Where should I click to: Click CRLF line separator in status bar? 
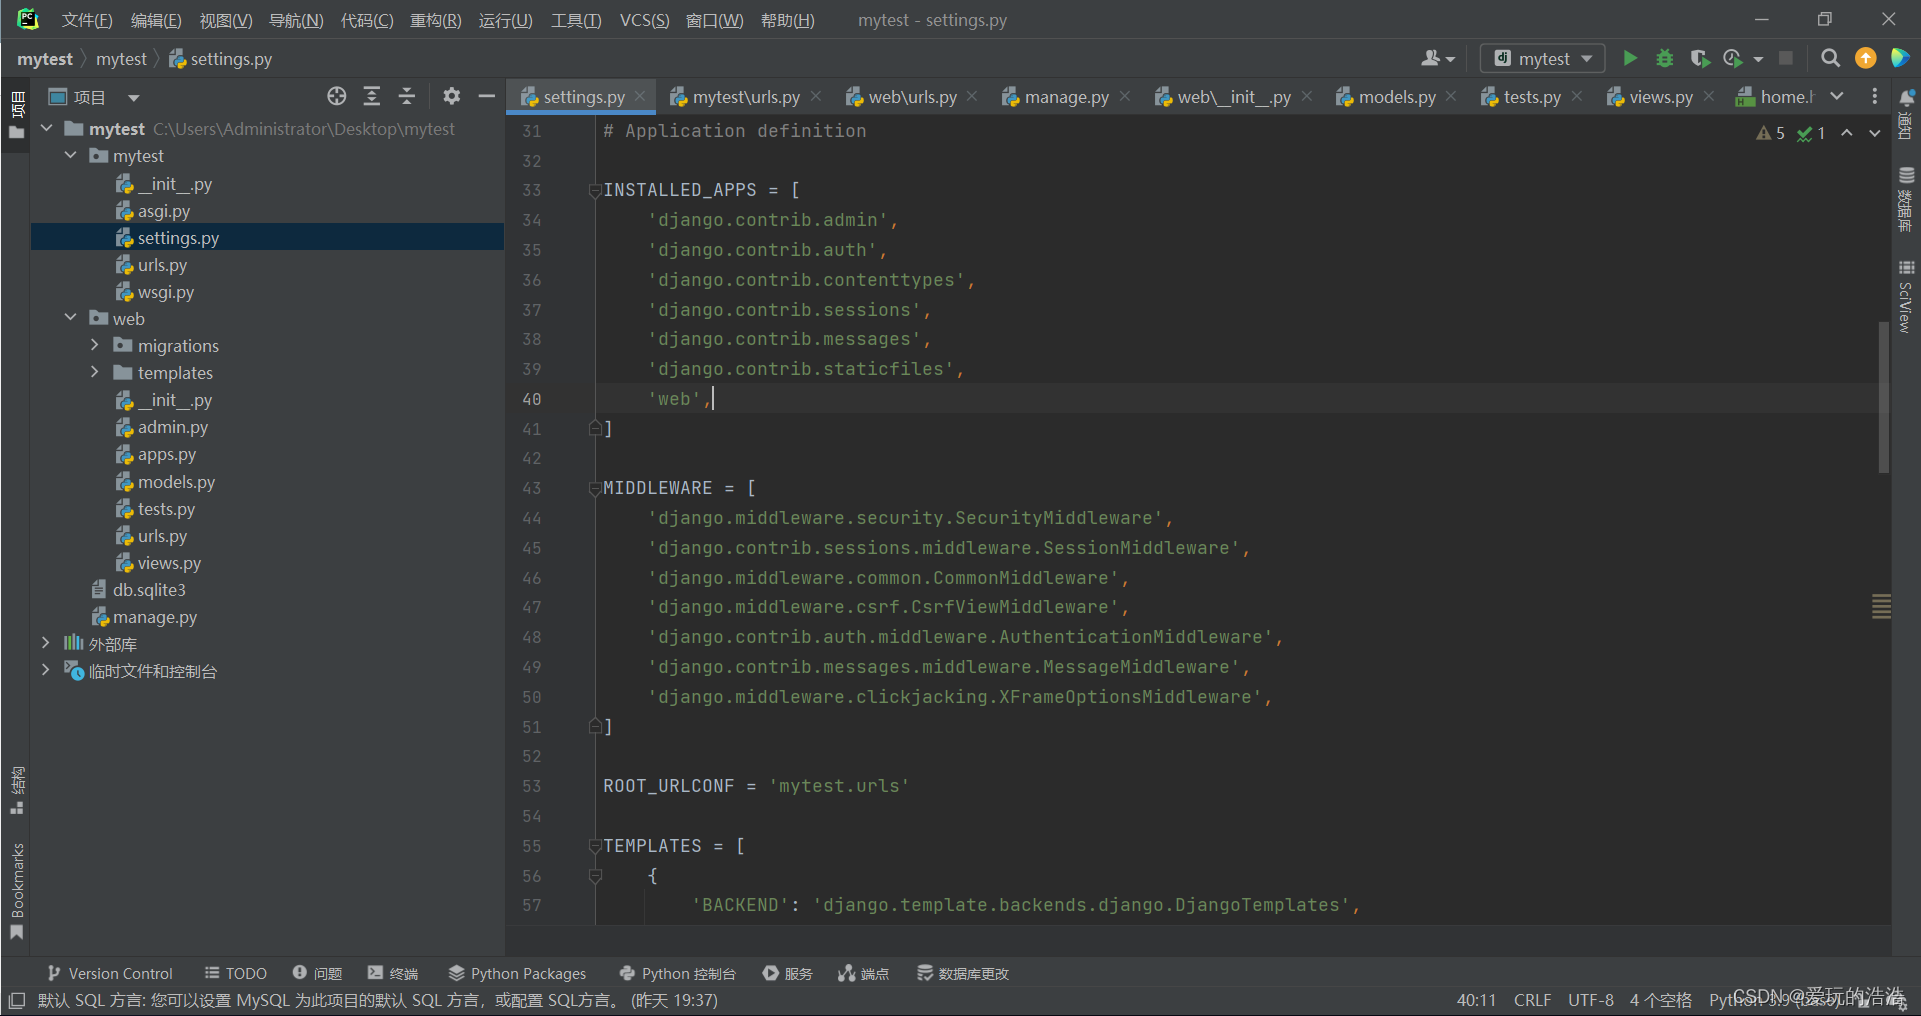(x=1532, y=1000)
